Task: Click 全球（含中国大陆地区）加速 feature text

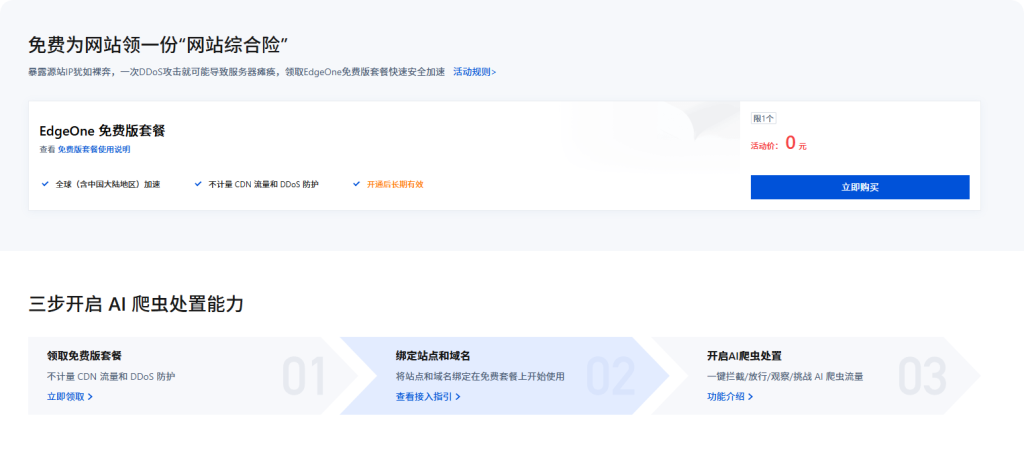Action: (x=108, y=184)
